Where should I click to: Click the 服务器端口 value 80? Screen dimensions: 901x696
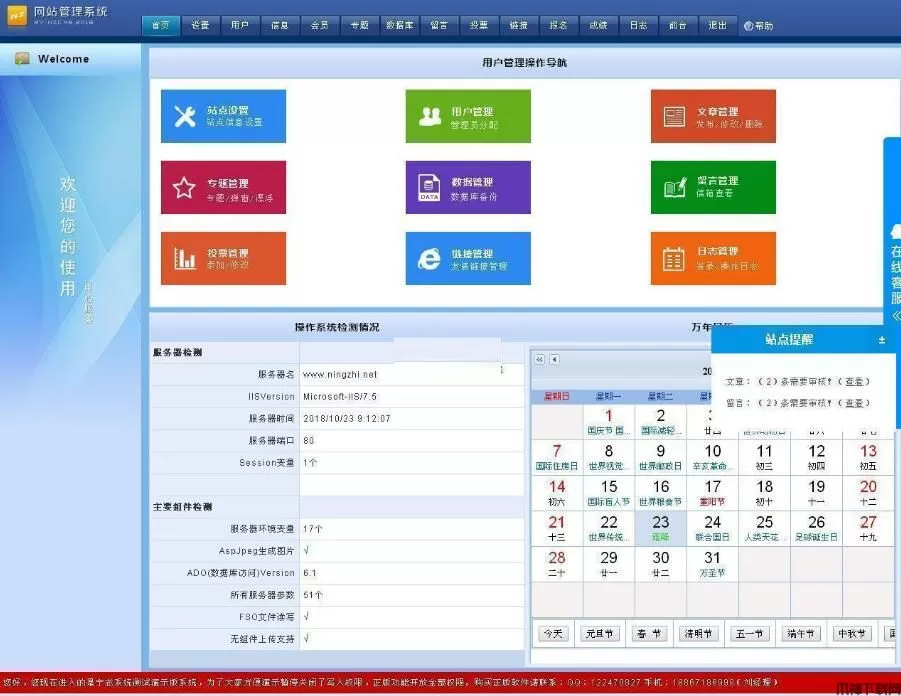309,441
